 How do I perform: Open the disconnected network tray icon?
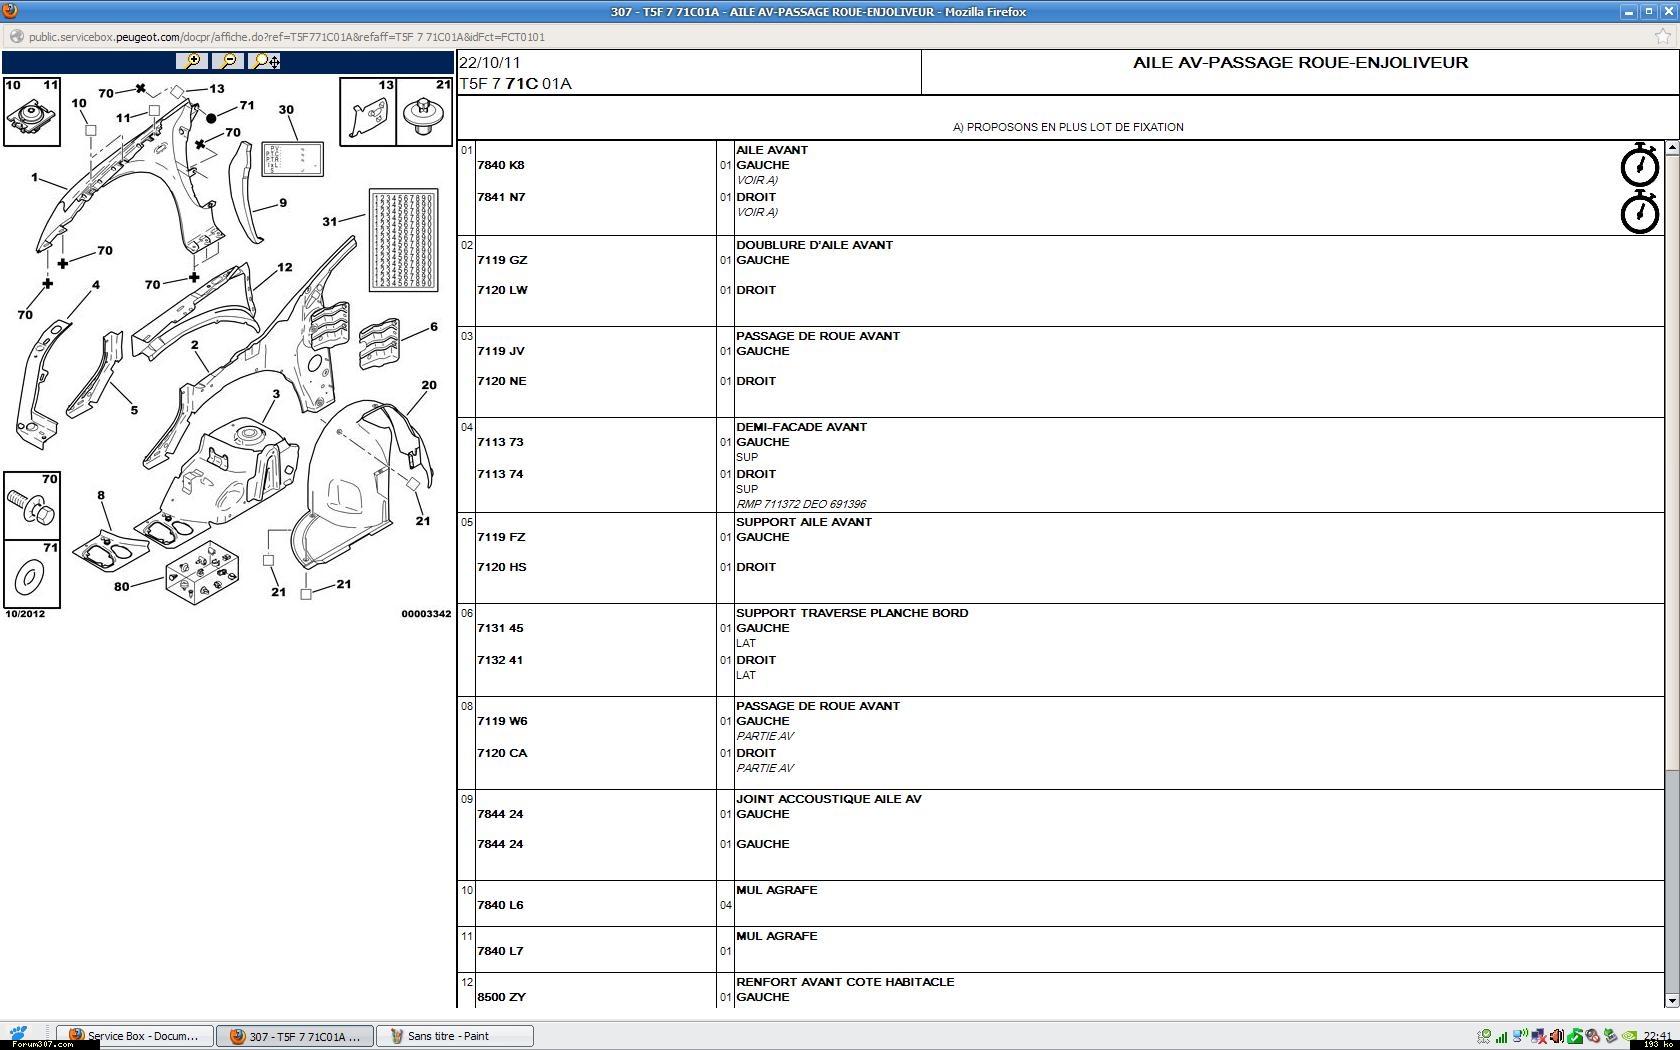tap(1539, 1036)
